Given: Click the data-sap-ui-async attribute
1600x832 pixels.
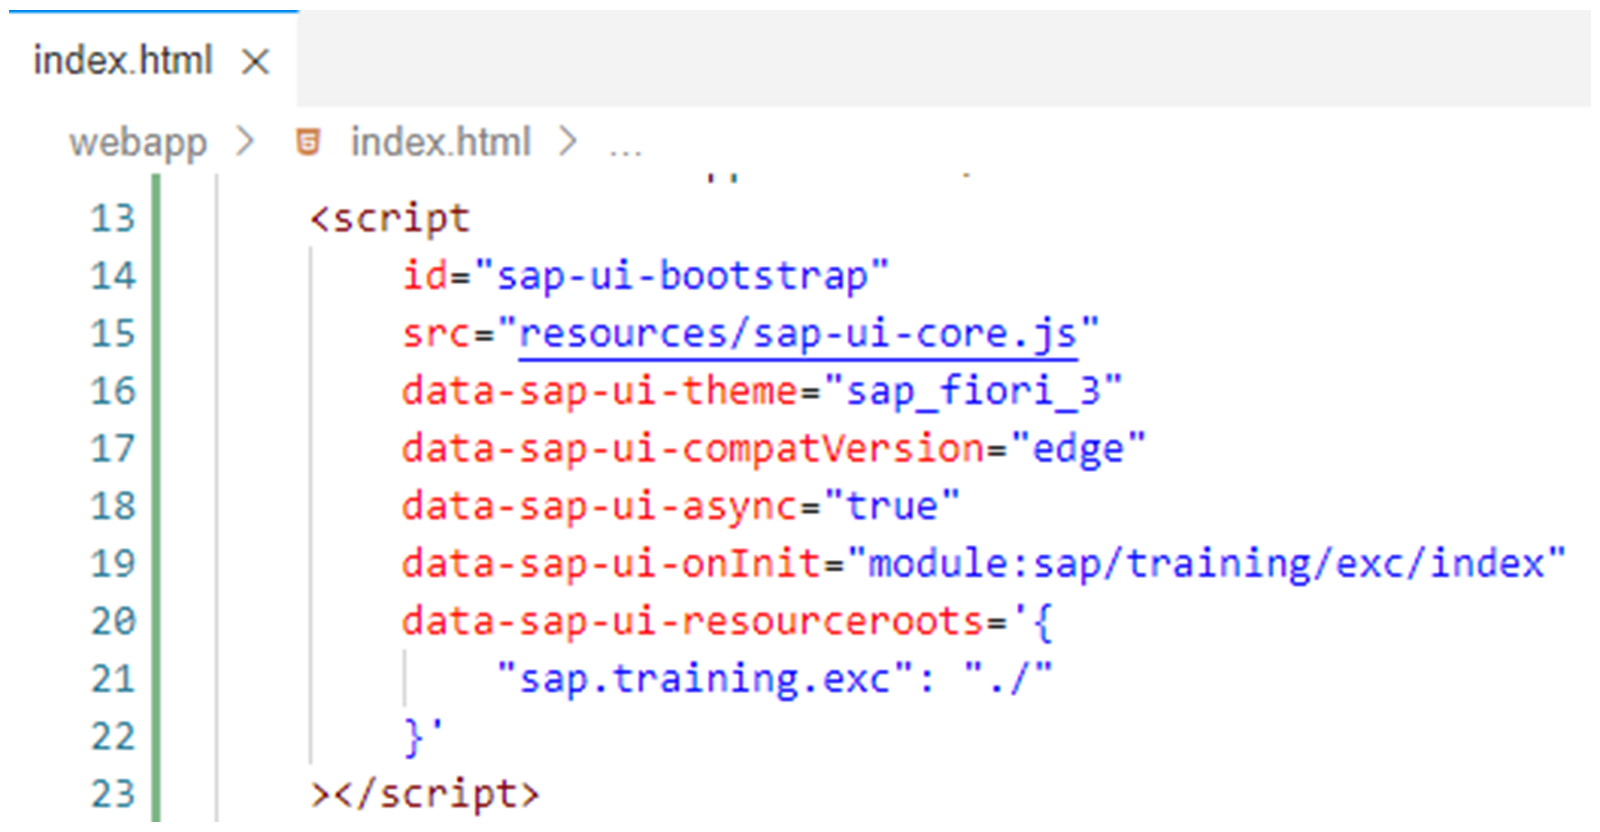Looking at the screenshot, I should point(600,506).
